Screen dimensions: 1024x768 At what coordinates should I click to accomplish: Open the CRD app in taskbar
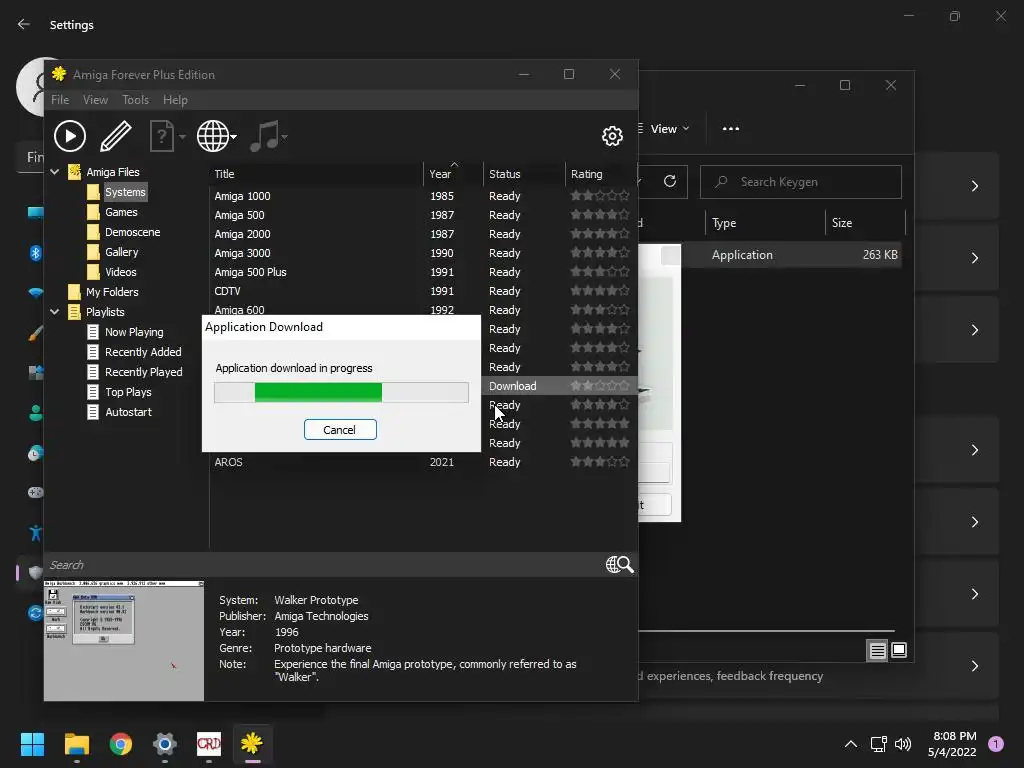(208, 744)
